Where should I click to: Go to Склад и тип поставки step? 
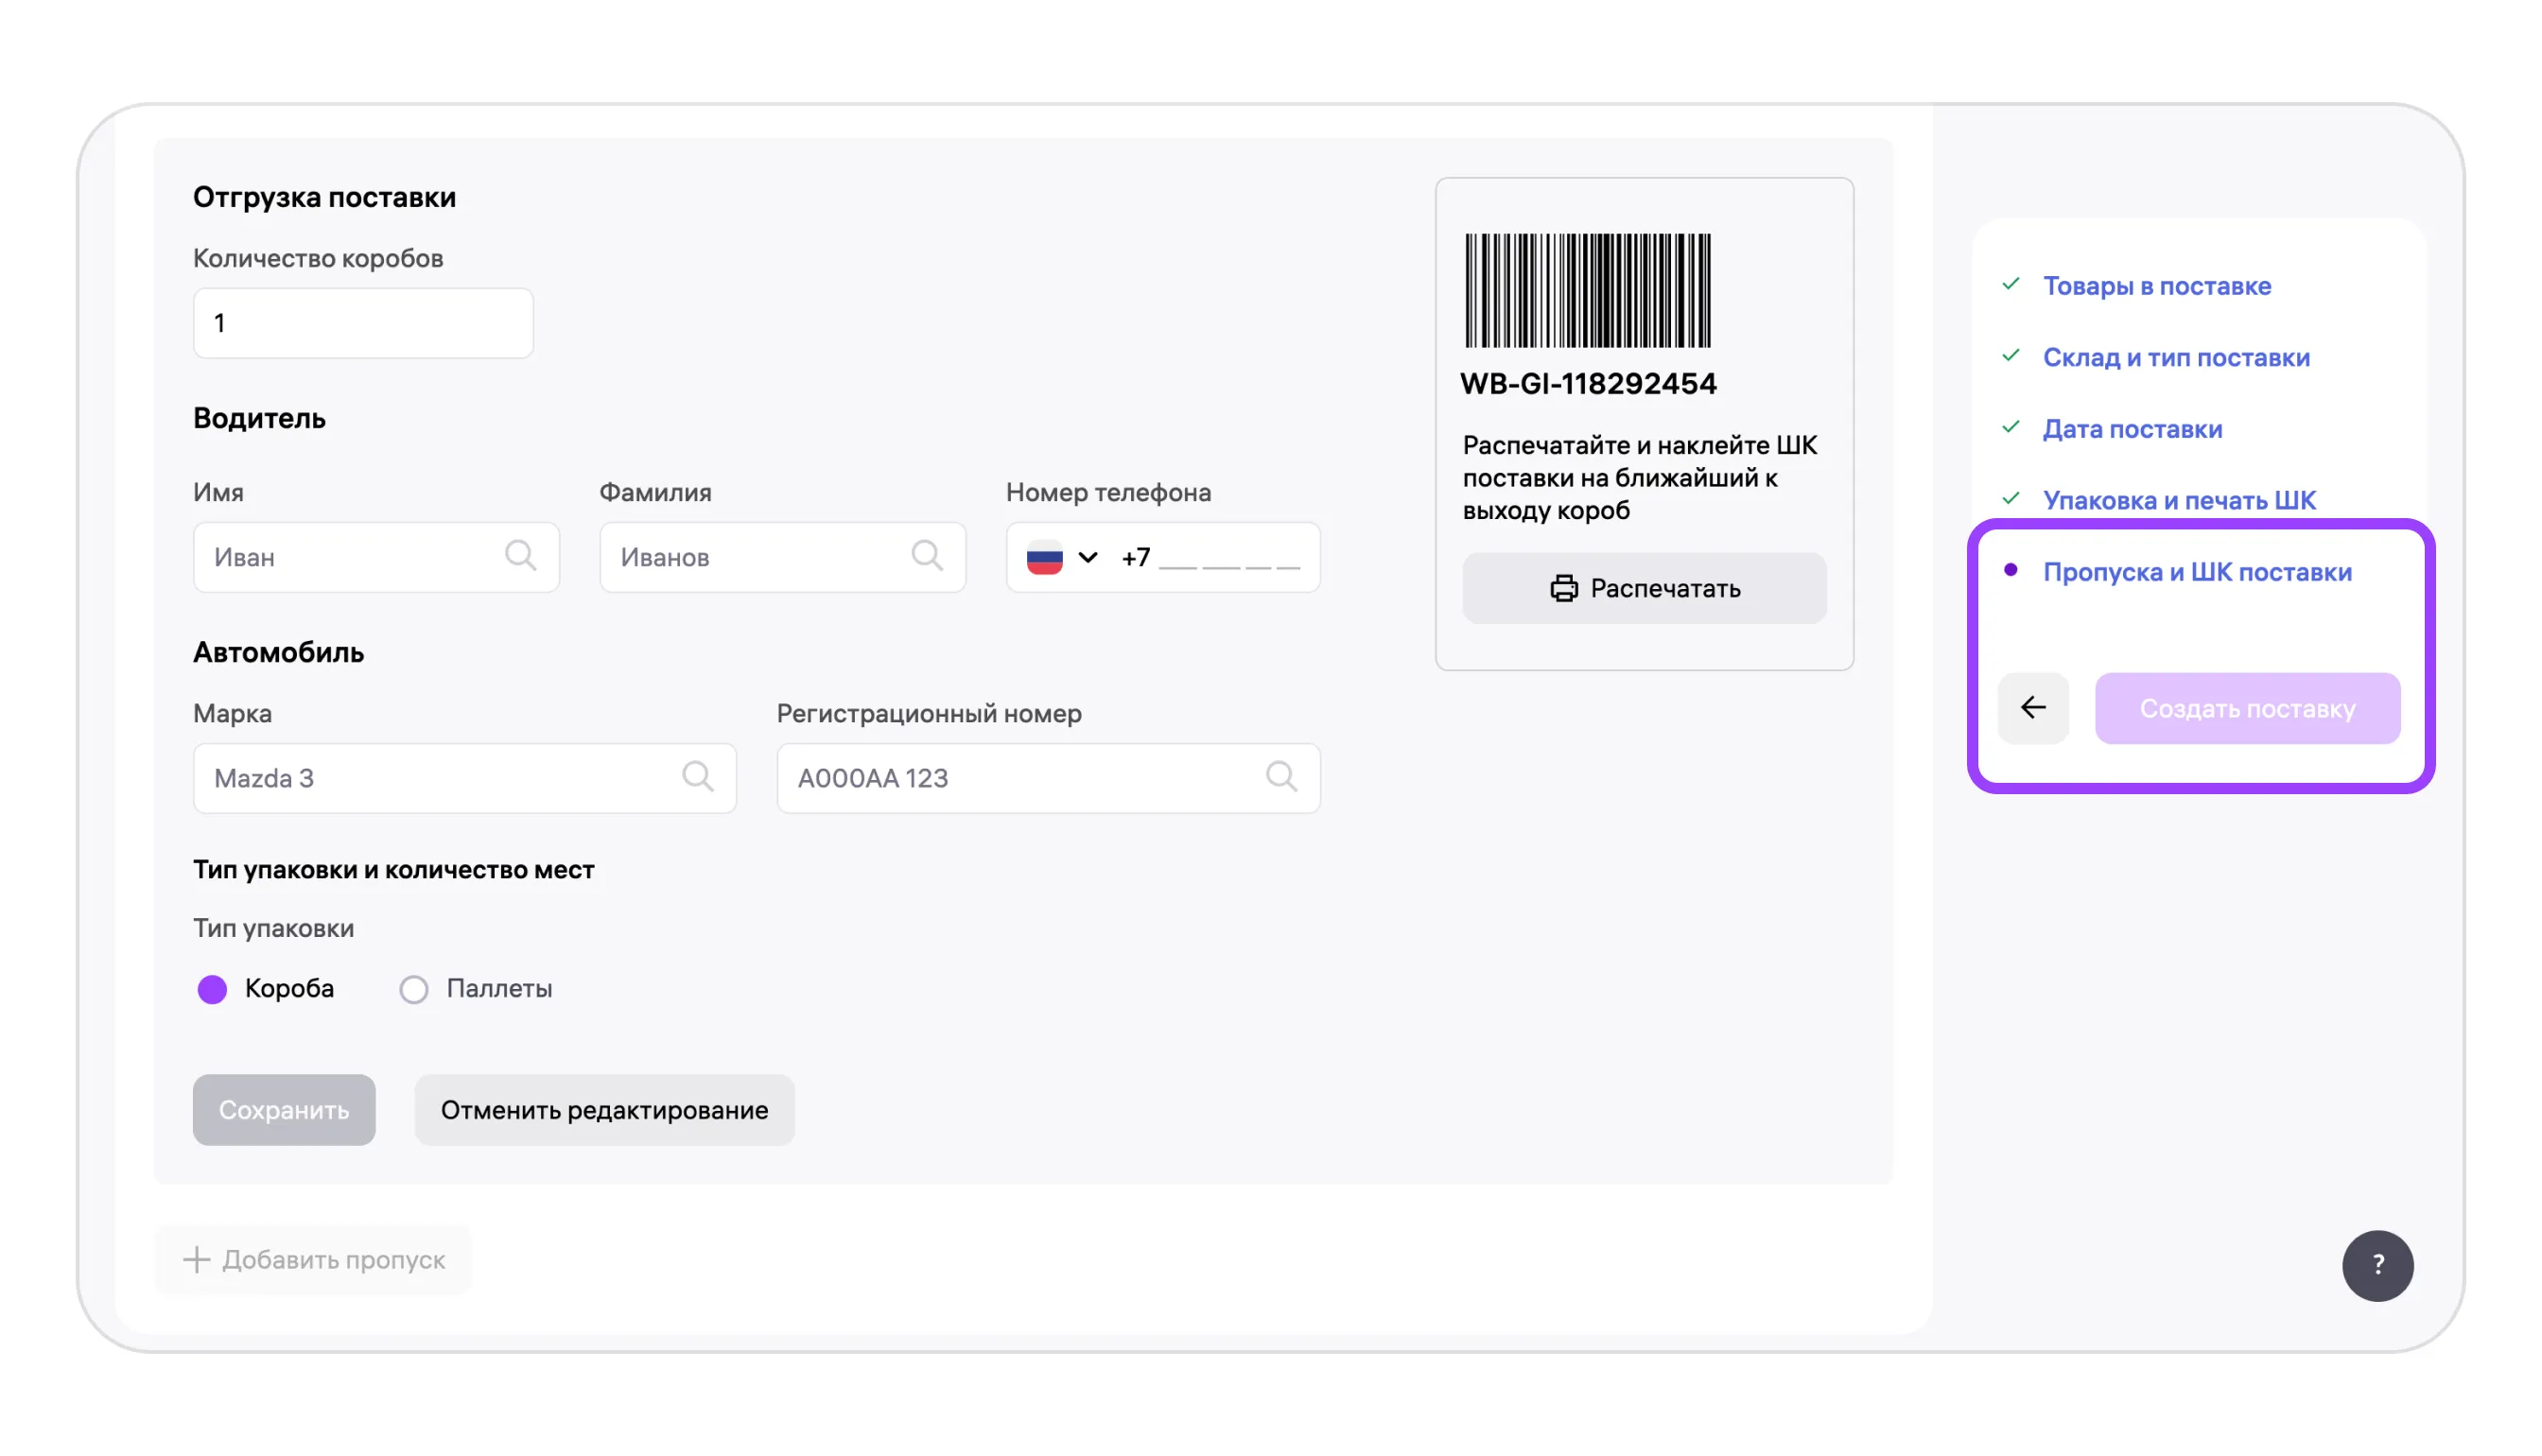pos(2175,357)
